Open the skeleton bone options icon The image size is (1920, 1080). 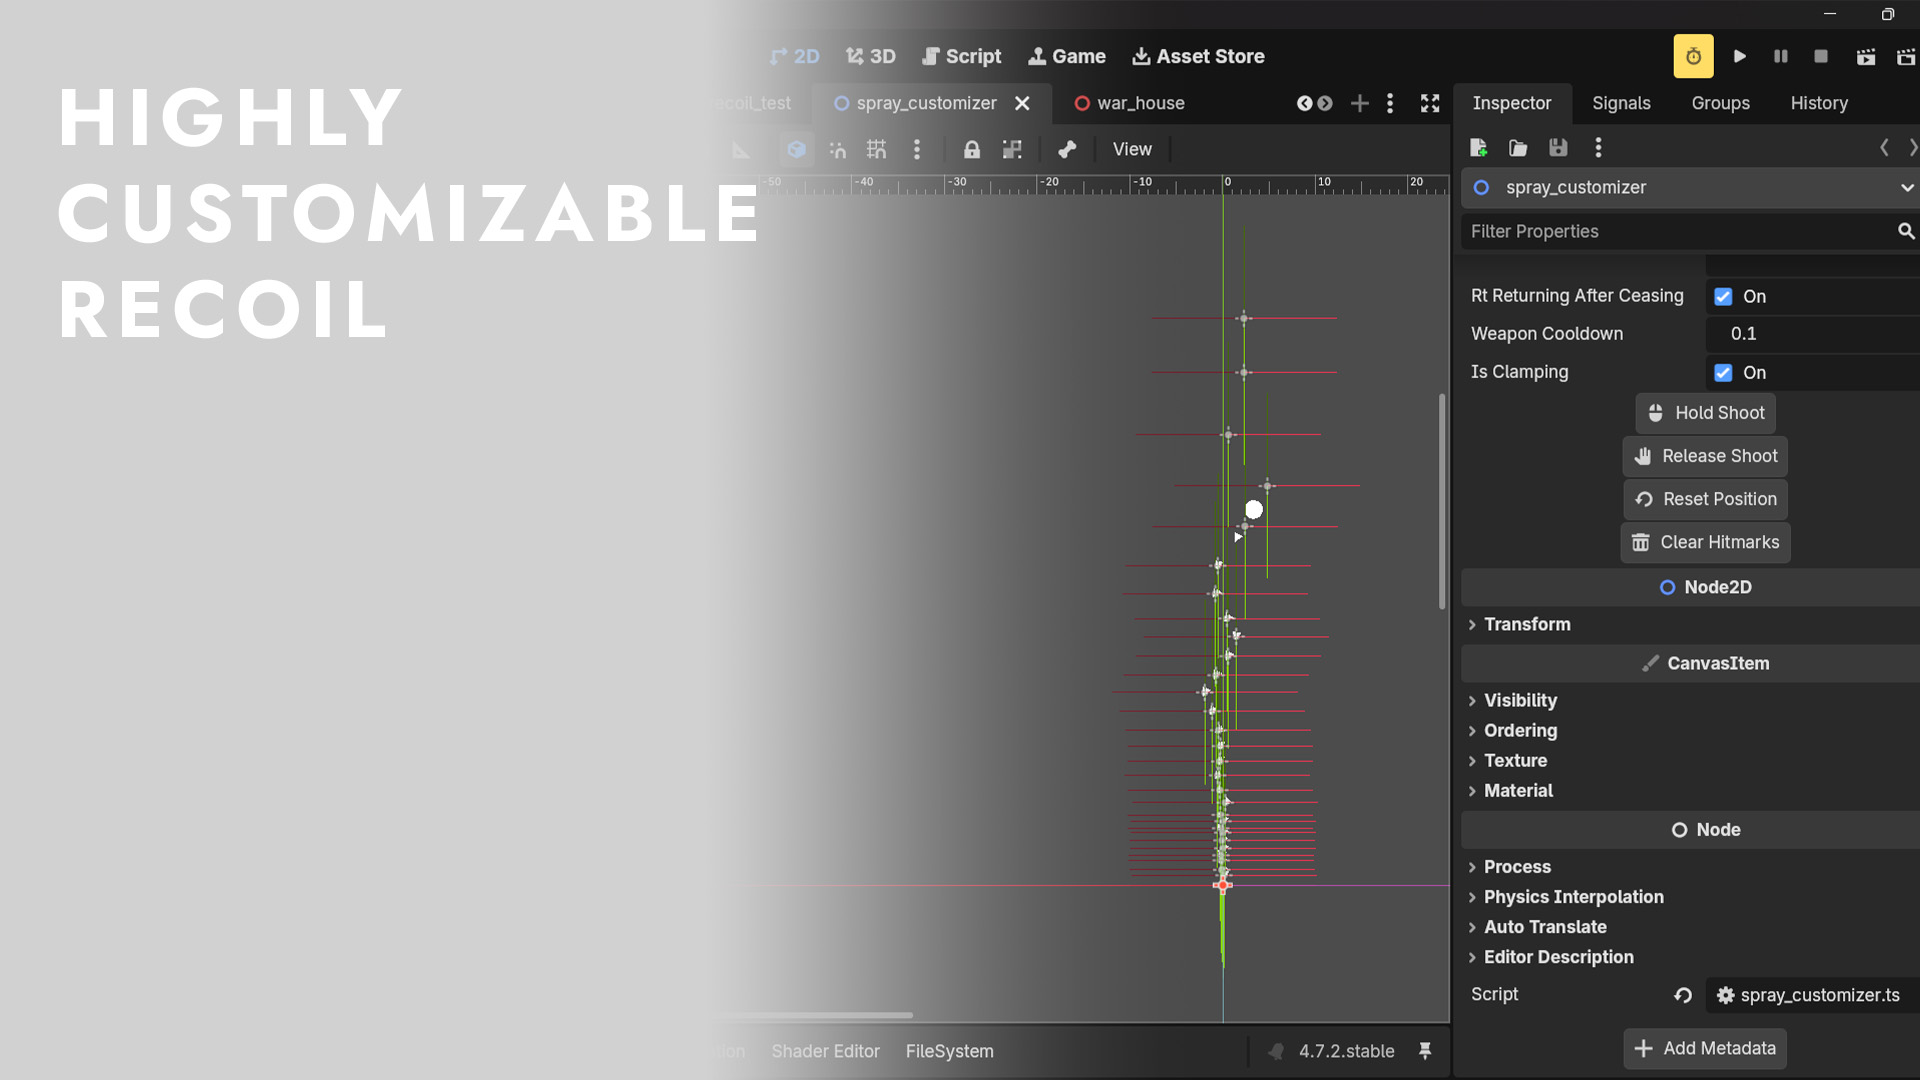tap(1067, 150)
